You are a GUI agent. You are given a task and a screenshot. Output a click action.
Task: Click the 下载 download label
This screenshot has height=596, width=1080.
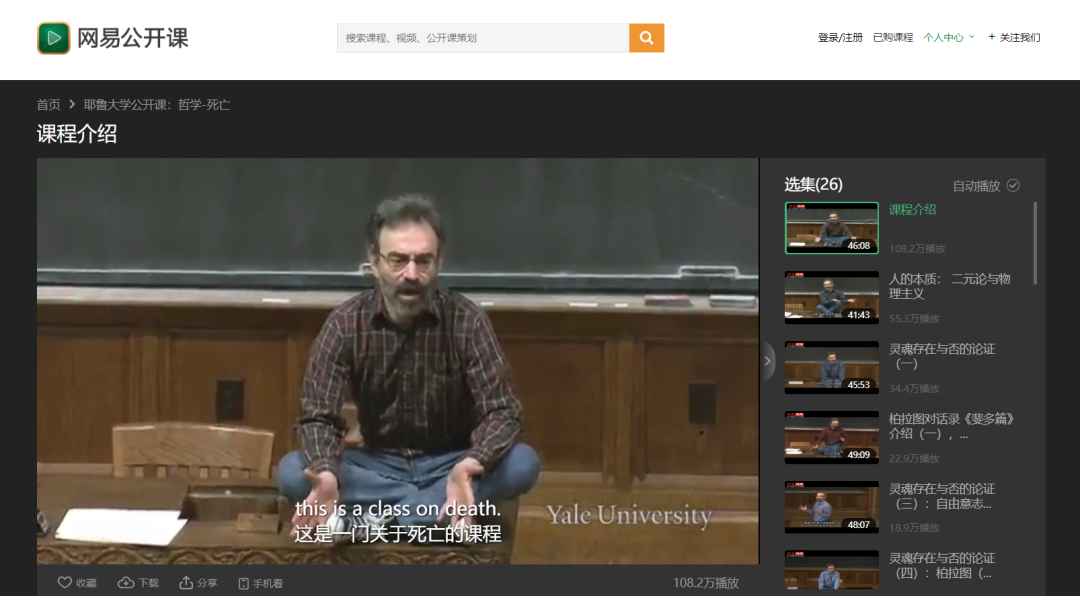point(148,584)
